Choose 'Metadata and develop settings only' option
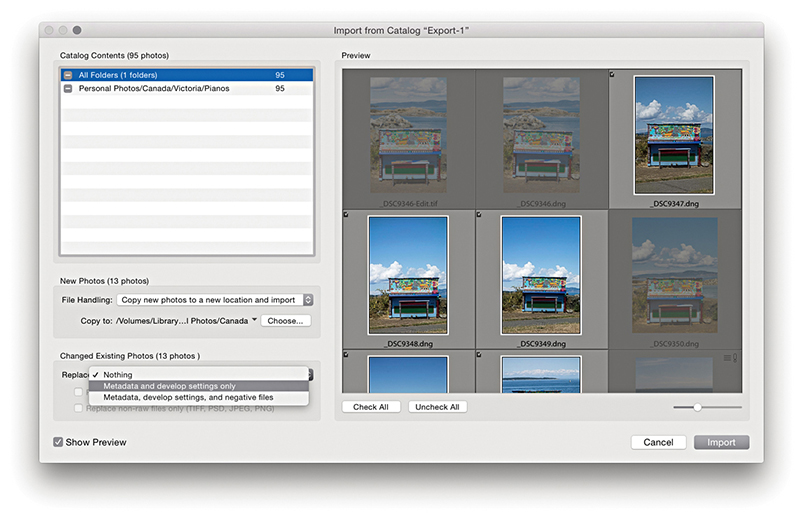This screenshot has height=519, width=803. pos(170,386)
